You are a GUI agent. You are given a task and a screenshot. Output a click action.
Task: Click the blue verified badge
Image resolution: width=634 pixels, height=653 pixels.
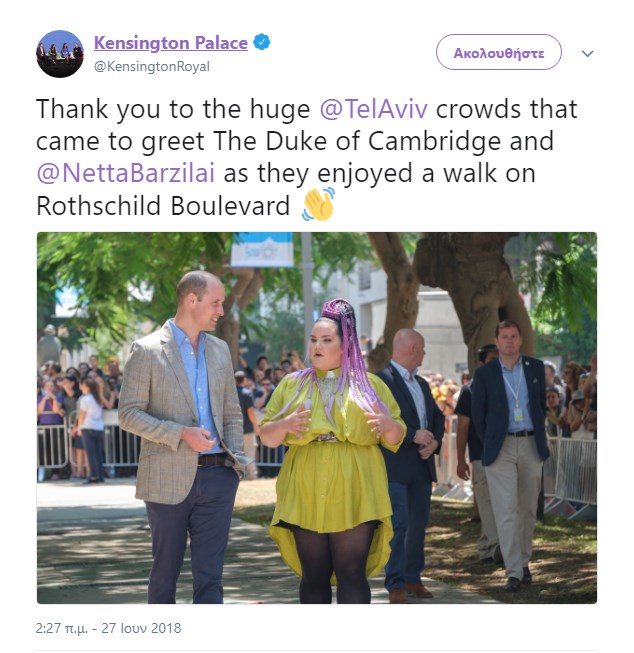click(262, 42)
